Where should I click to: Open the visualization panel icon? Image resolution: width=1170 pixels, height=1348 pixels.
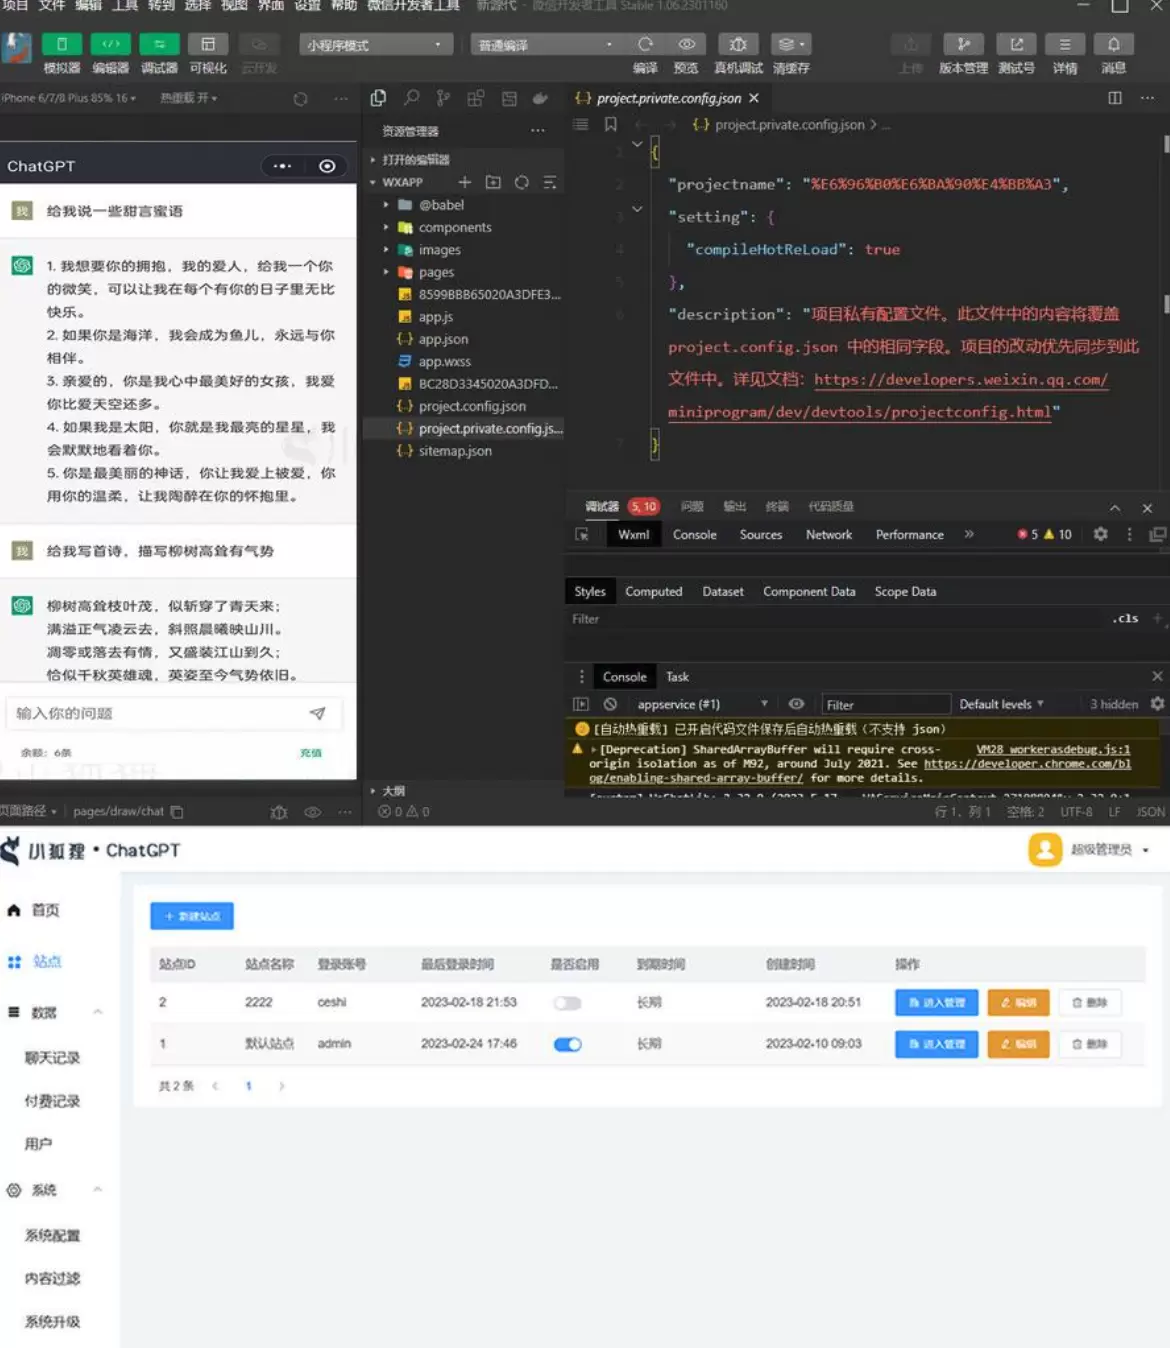click(x=208, y=45)
